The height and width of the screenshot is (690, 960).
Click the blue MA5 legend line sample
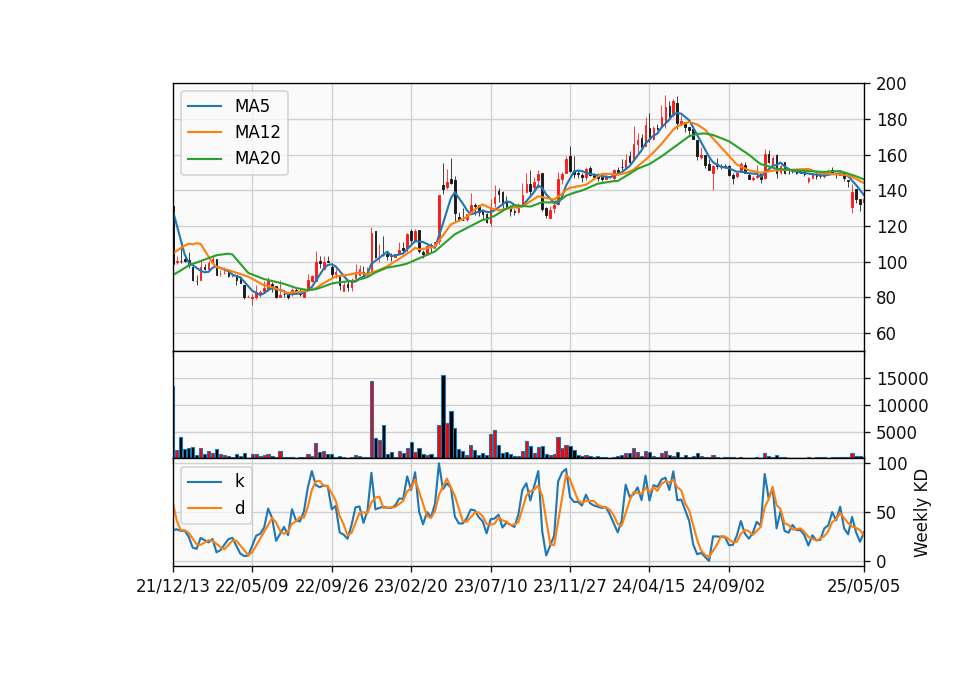tap(204, 106)
